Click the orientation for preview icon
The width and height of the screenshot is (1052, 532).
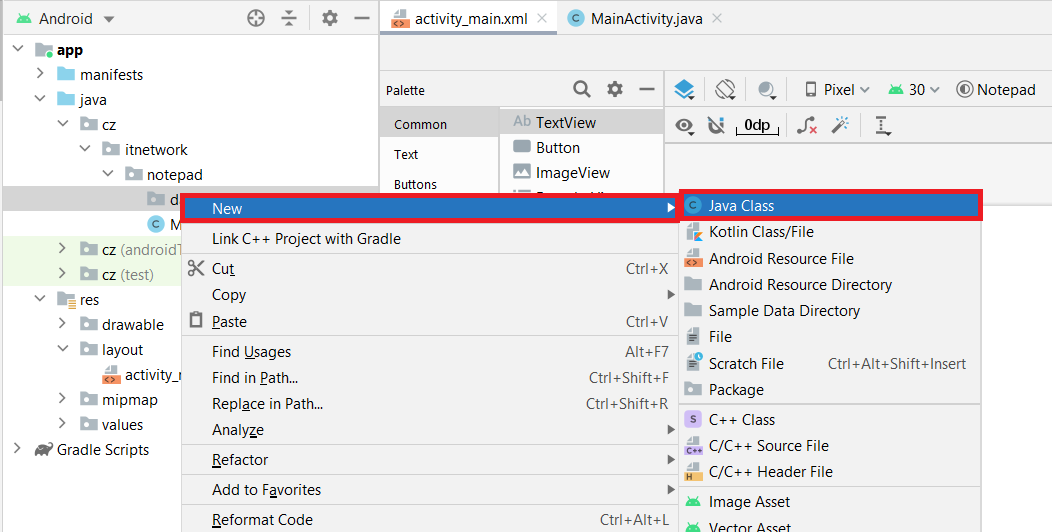click(726, 90)
